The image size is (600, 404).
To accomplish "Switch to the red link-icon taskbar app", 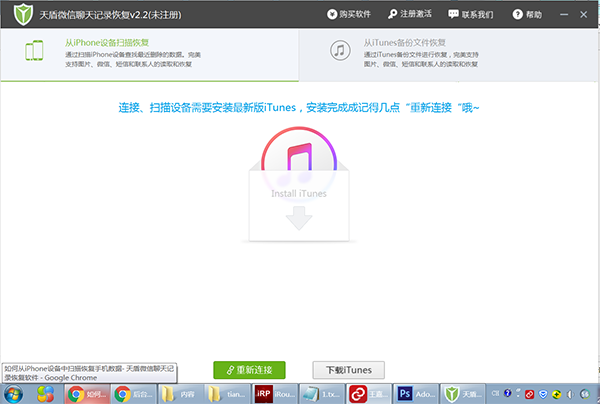I will pyautogui.click(x=368, y=394).
